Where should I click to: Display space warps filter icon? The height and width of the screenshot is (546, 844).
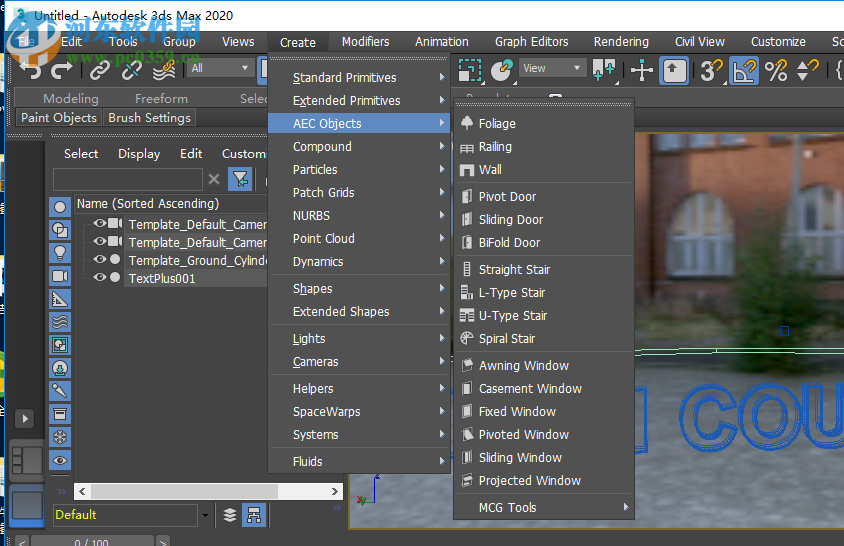tap(60, 322)
